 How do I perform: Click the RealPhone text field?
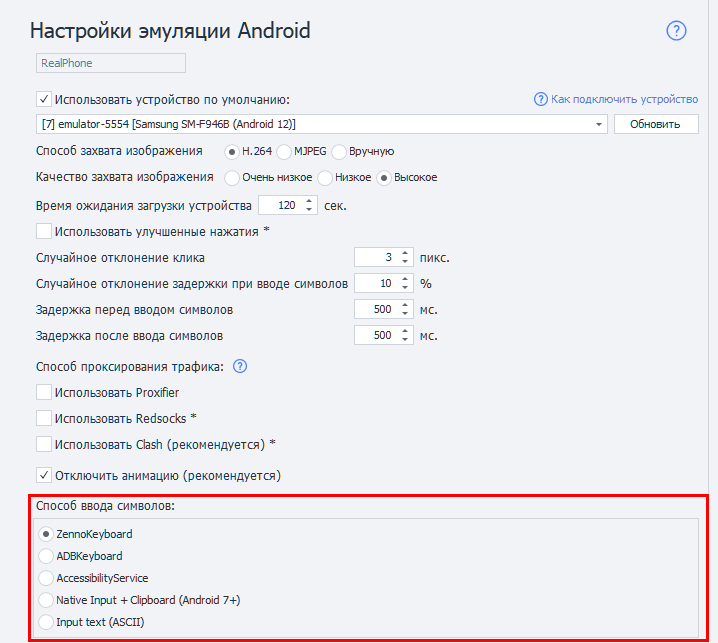click(111, 63)
